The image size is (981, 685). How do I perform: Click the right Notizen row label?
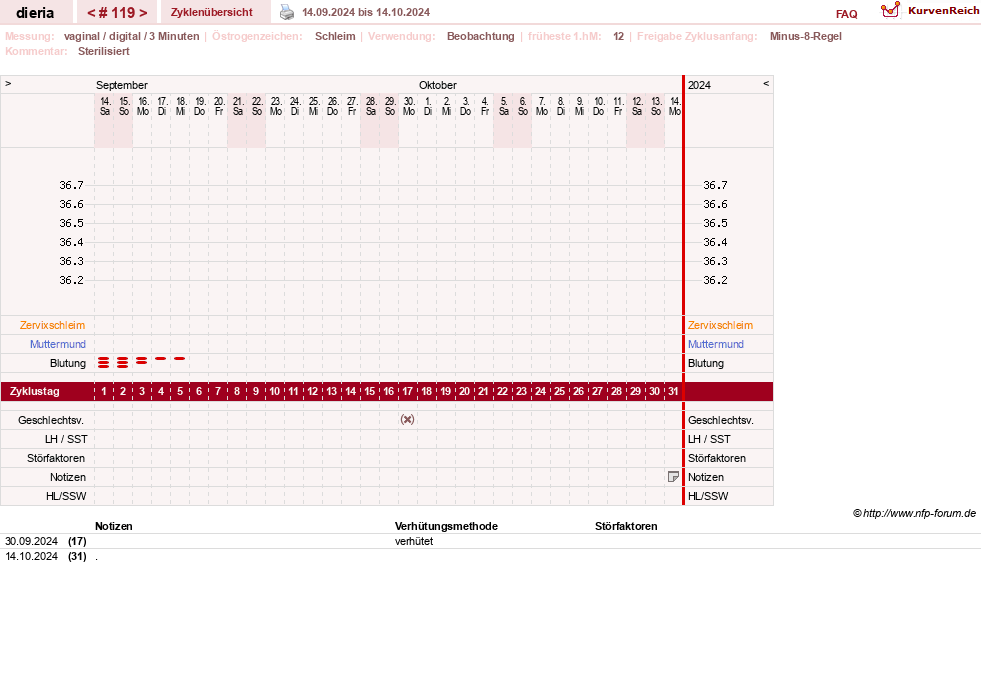click(706, 477)
